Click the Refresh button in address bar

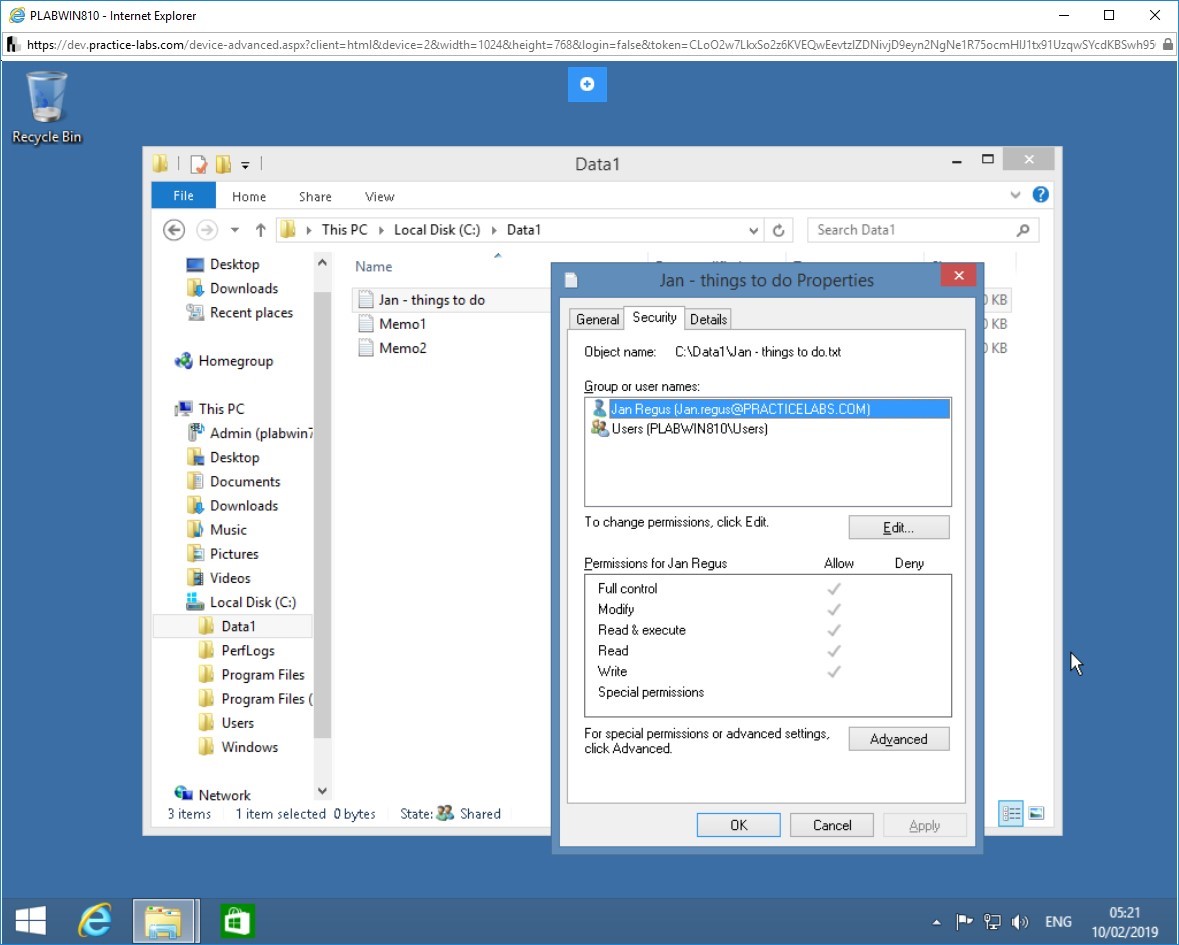[779, 231]
